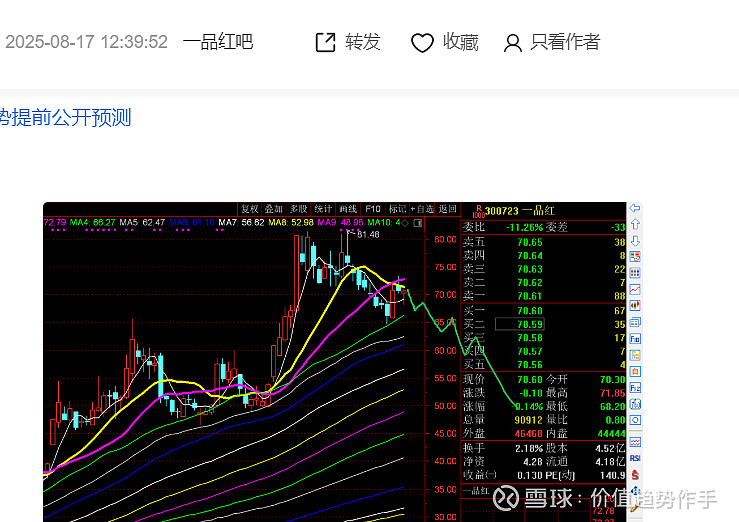The height and width of the screenshot is (522, 739).
Task: Open the F10 info icon in sidebar
Action: point(635,339)
